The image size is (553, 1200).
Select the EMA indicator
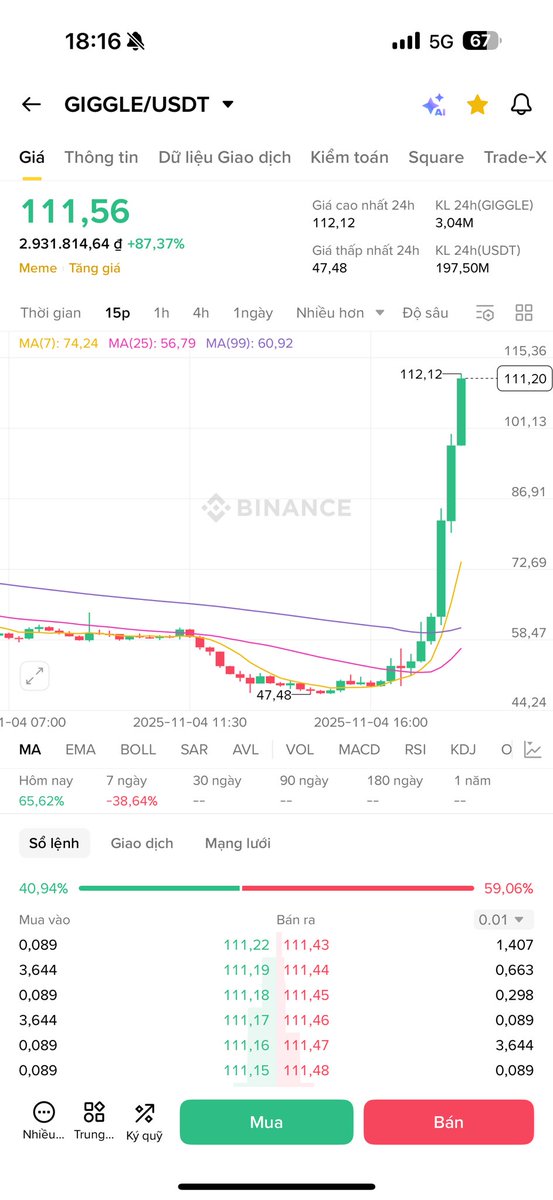(80, 749)
